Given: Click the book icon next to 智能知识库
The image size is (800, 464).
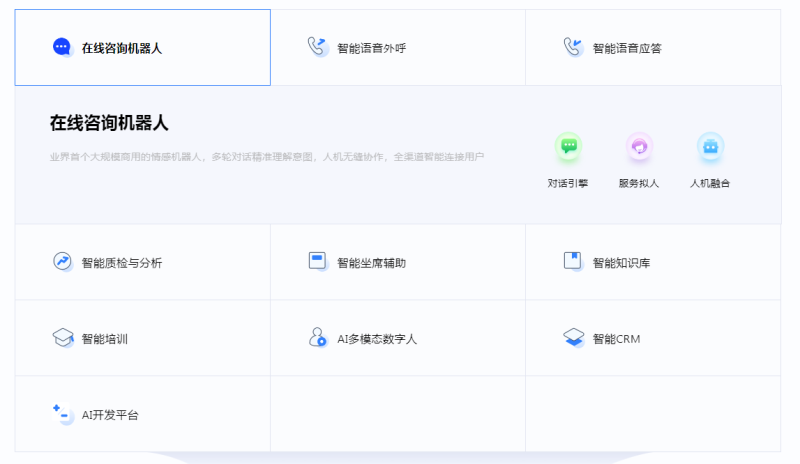Looking at the screenshot, I should [x=572, y=262].
